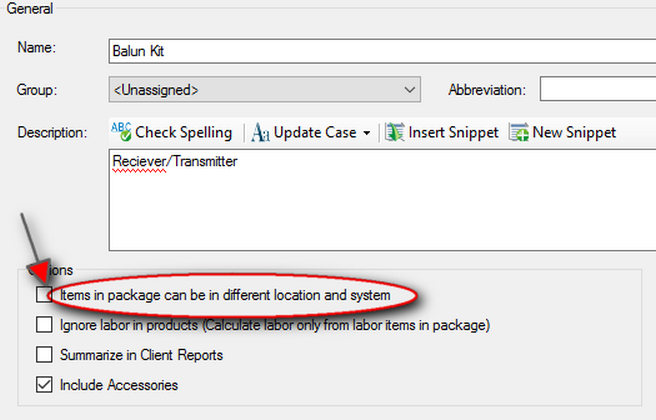Click inside the Description text area
The width and height of the screenshot is (656, 420).
[x=382, y=200]
